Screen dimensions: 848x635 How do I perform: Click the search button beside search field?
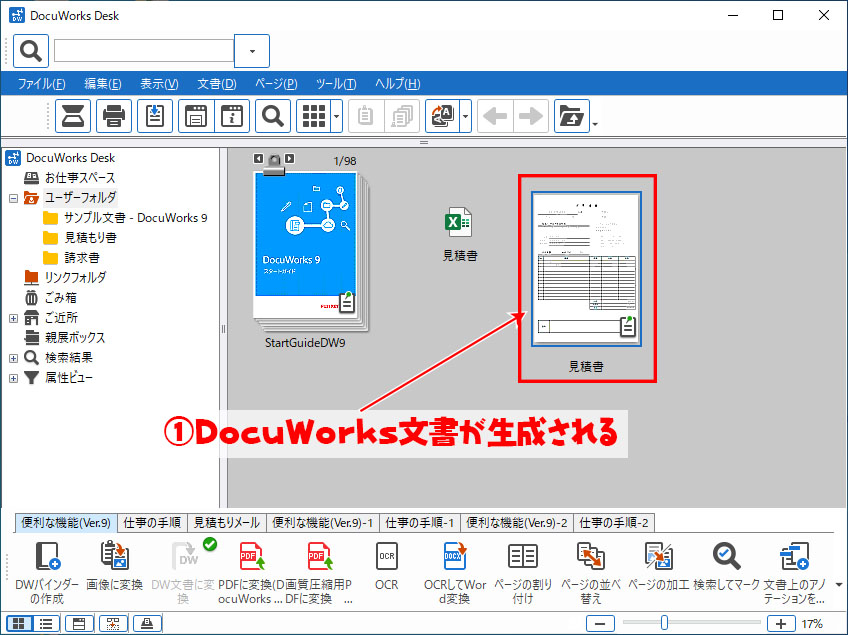(31, 51)
